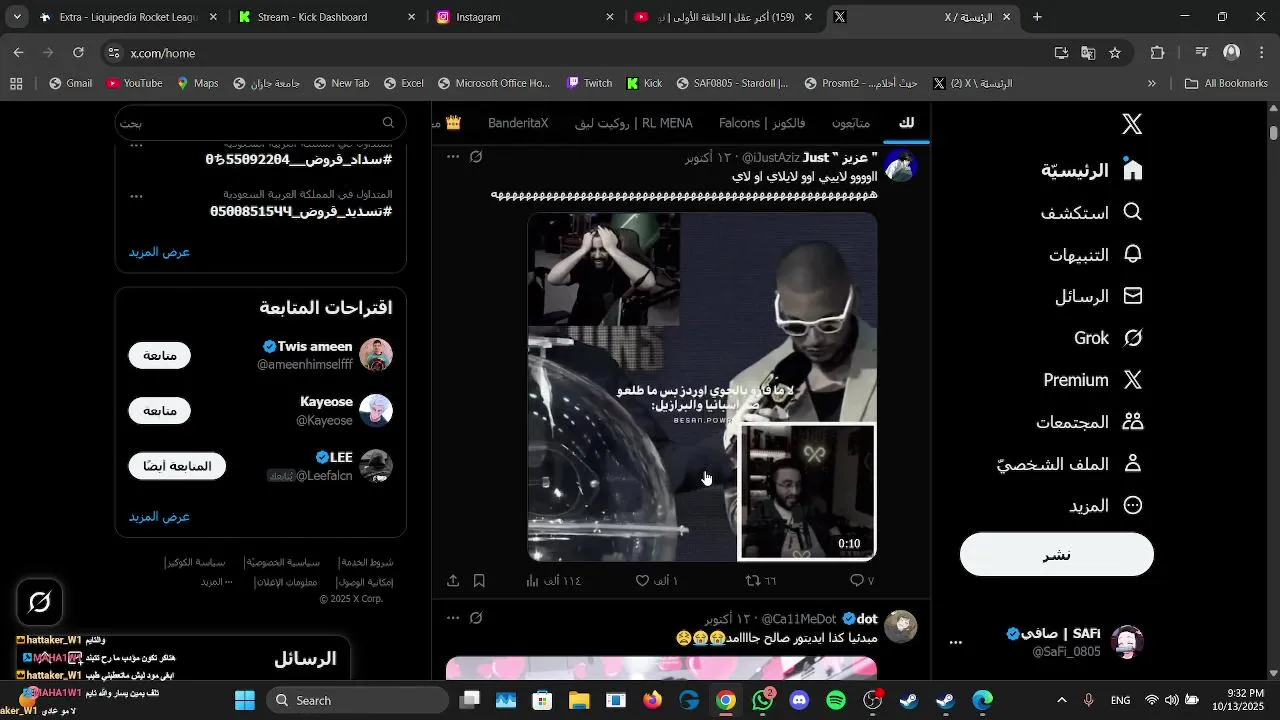The height and width of the screenshot is (720, 1280).
Task: Open more options for سداد_قروض trend
Action: pyautogui.click(x=137, y=146)
